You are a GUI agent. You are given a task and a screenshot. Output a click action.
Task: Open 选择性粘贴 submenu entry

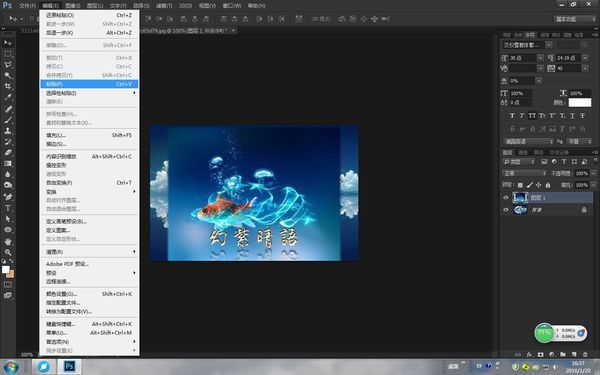coord(89,93)
